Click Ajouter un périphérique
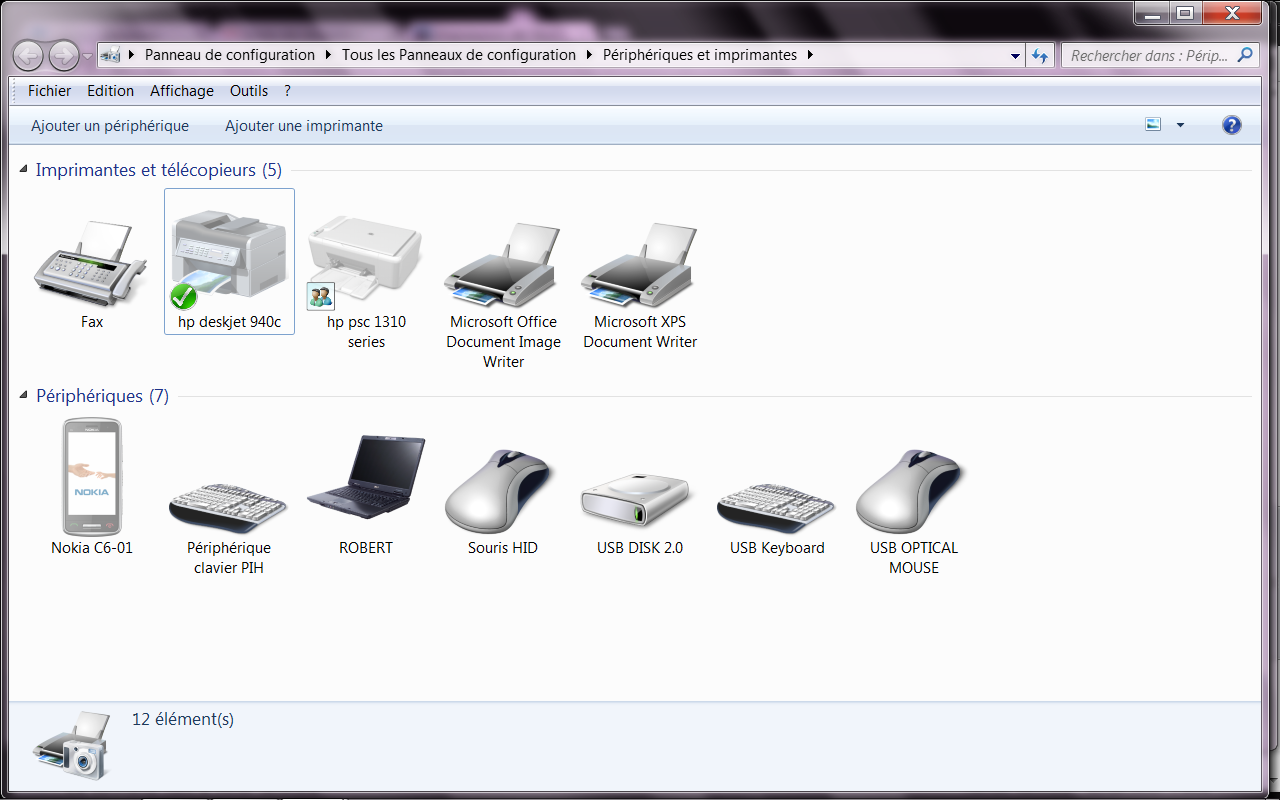Image resolution: width=1280 pixels, height=800 pixels. [110, 126]
